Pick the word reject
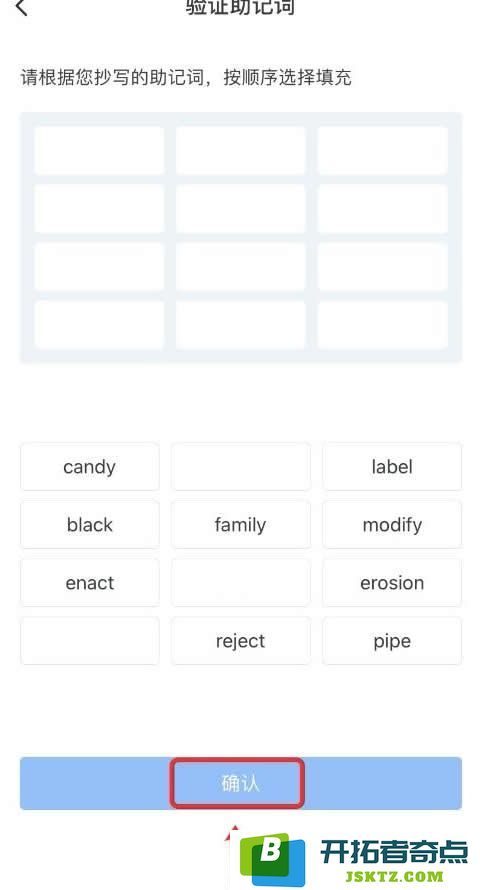The width and height of the screenshot is (480, 890). pyautogui.click(x=241, y=641)
